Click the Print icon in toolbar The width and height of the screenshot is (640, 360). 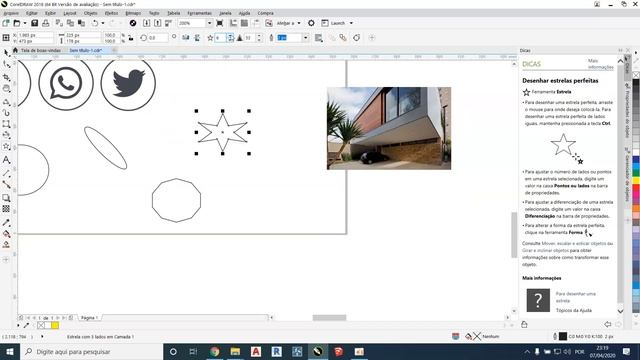click(x=46, y=23)
